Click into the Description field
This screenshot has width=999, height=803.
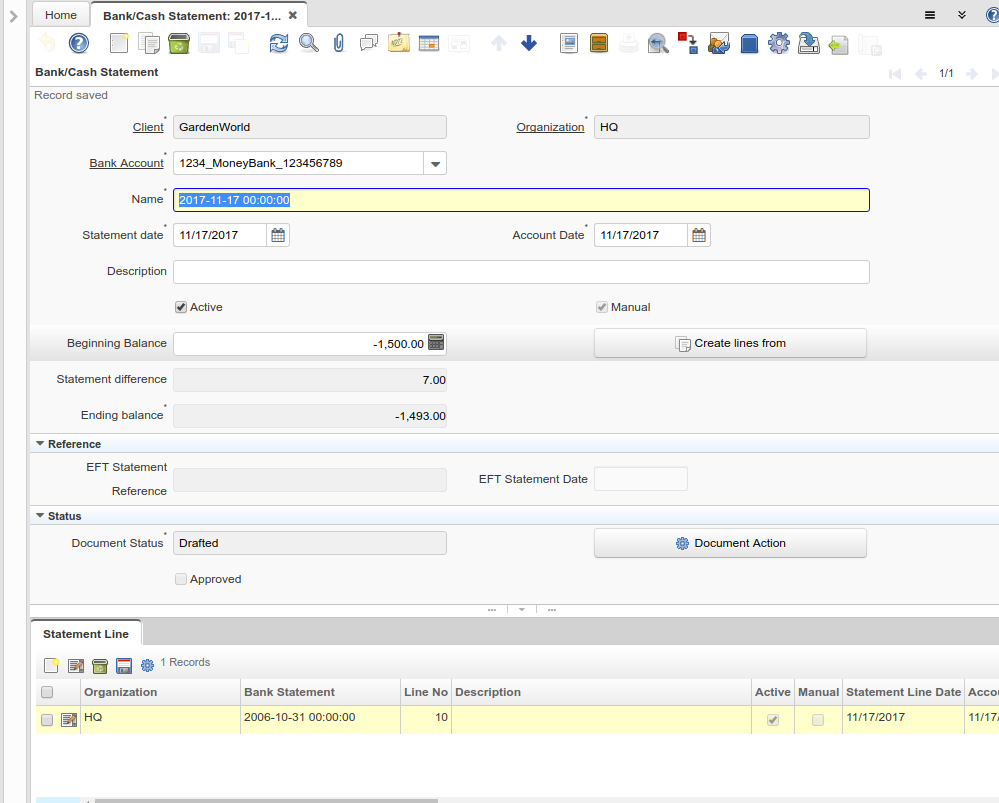[521, 272]
